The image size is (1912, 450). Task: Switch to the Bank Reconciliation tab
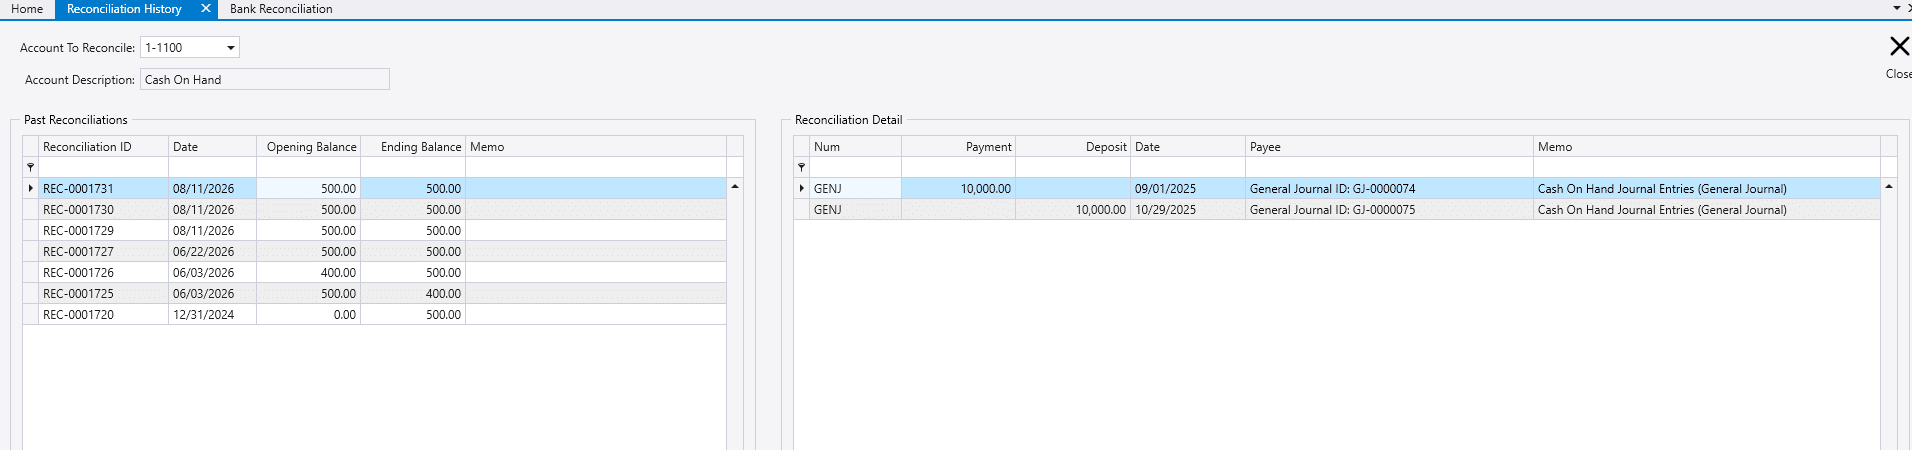tap(281, 9)
